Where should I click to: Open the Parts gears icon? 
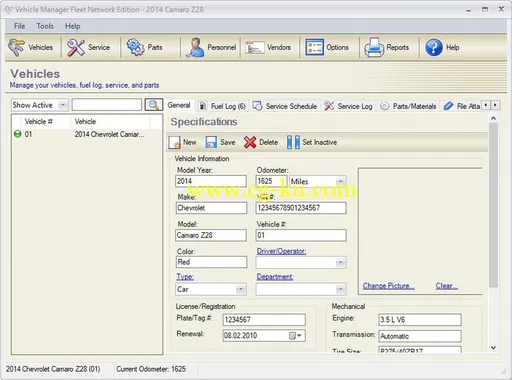click(135, 47)
